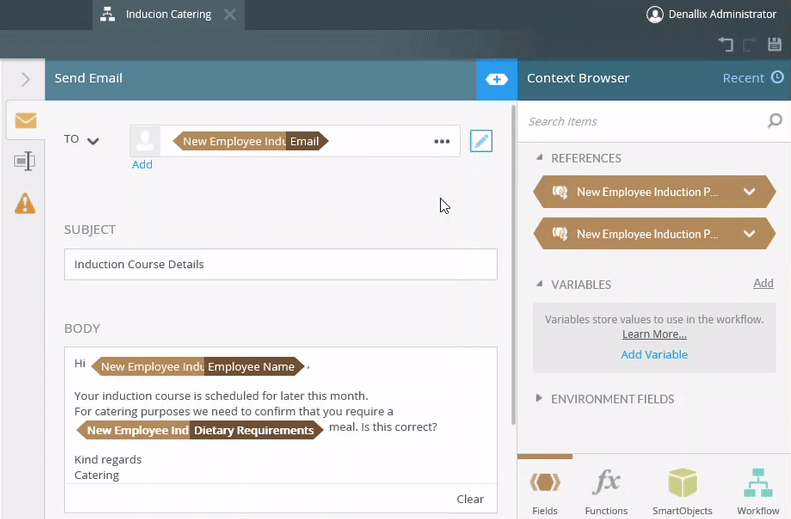Expand the TO recipient type dropdown
The image size is (791, 519).
[93, 141]
